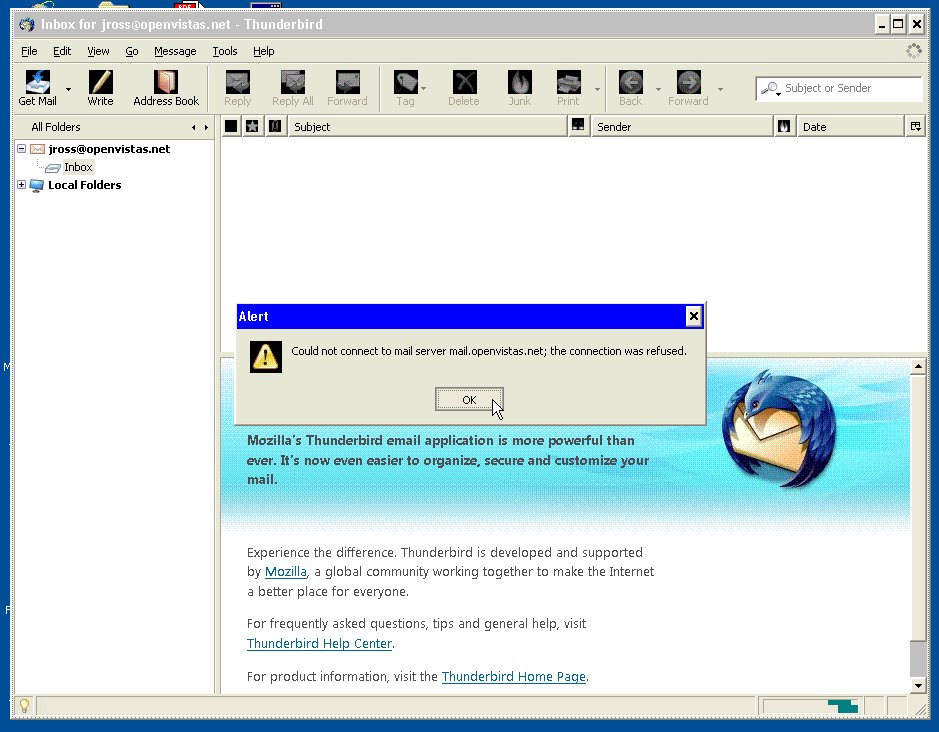This screenshot has width=939, height=732.
Task: Select Local Folders in the folder pane
Action: [x=84, y=184]
